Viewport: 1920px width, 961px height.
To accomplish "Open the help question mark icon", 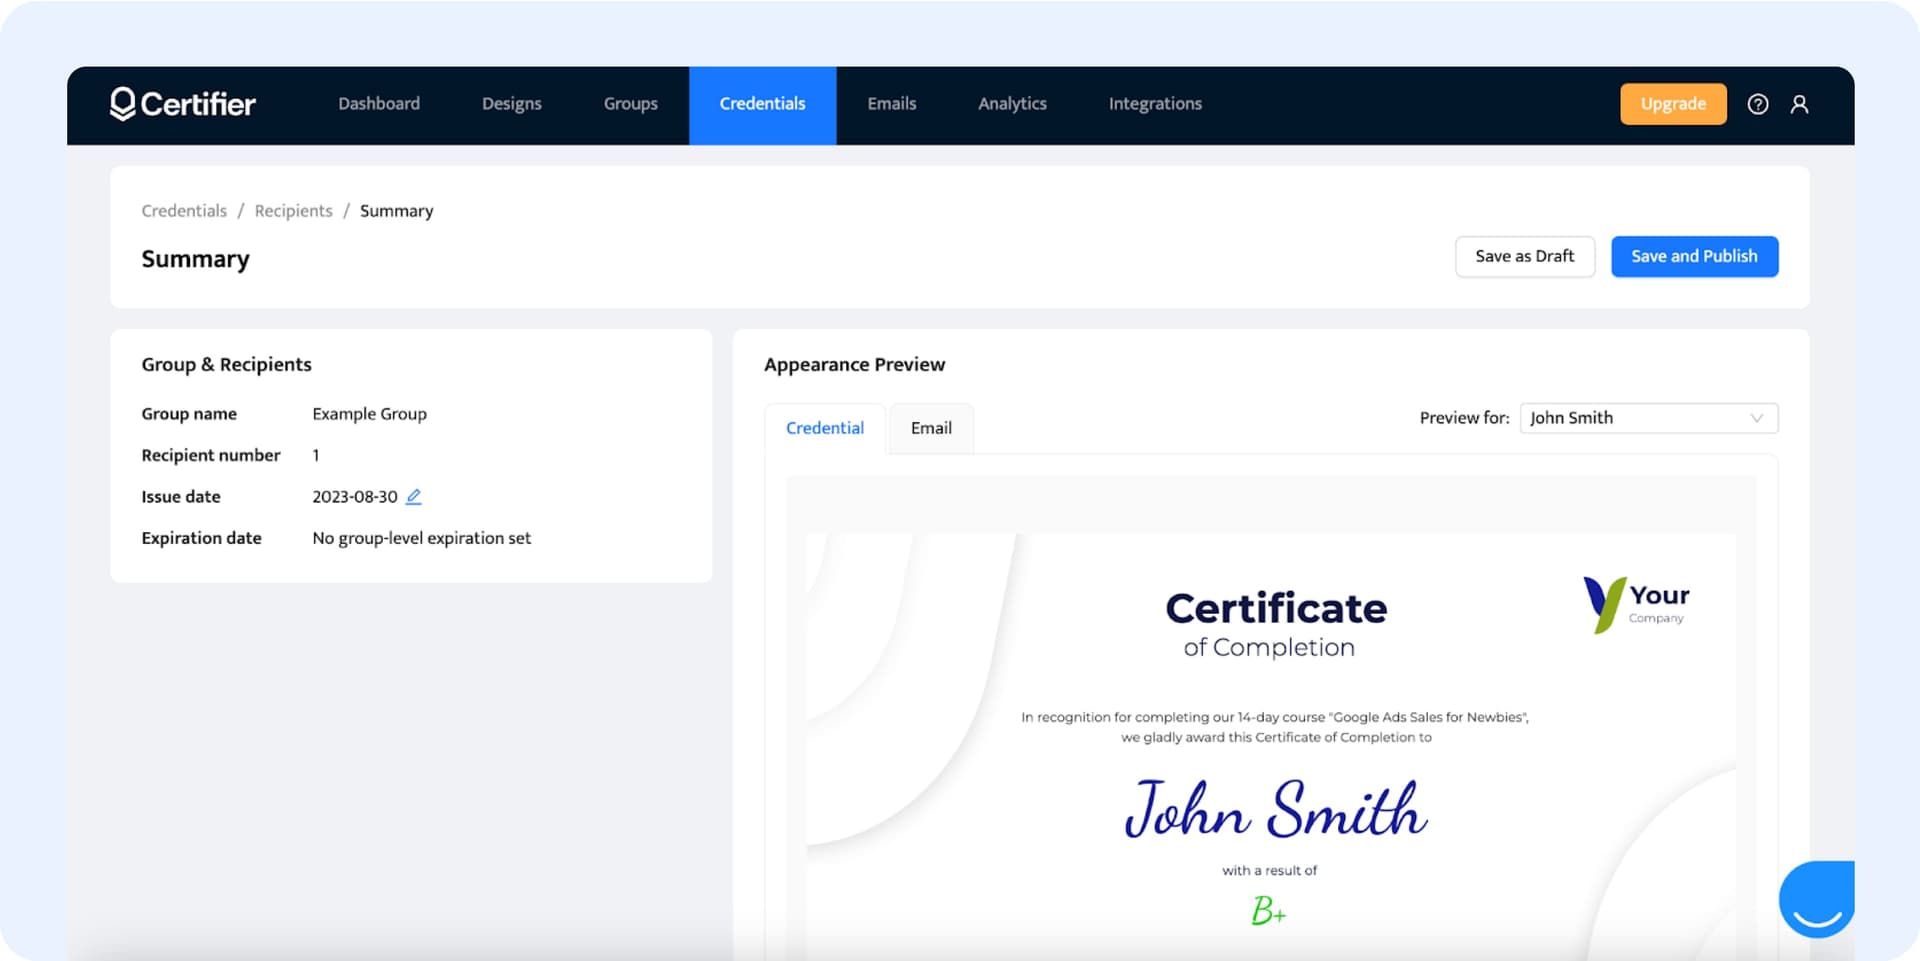I will 1757,104.
